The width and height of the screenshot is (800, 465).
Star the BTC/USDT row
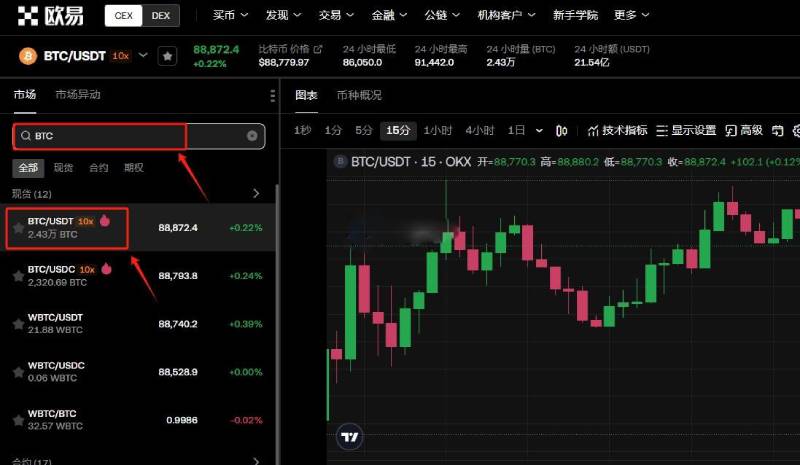18,228
